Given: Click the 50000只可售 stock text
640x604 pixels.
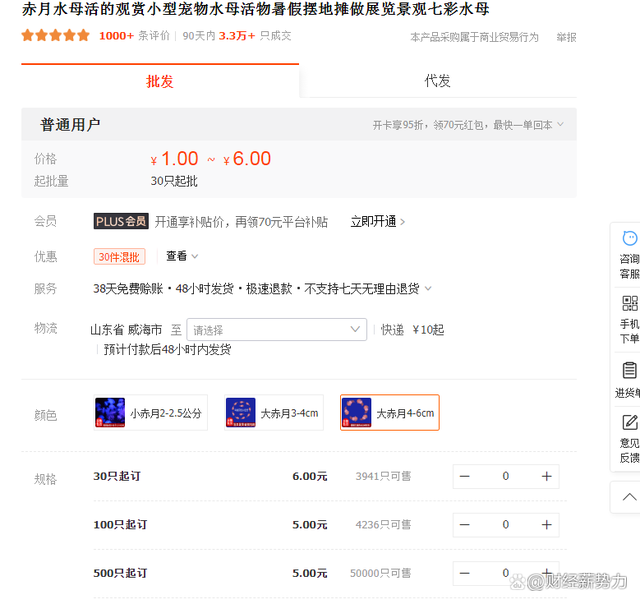Looking at the screenshot, I should (380, 573).
